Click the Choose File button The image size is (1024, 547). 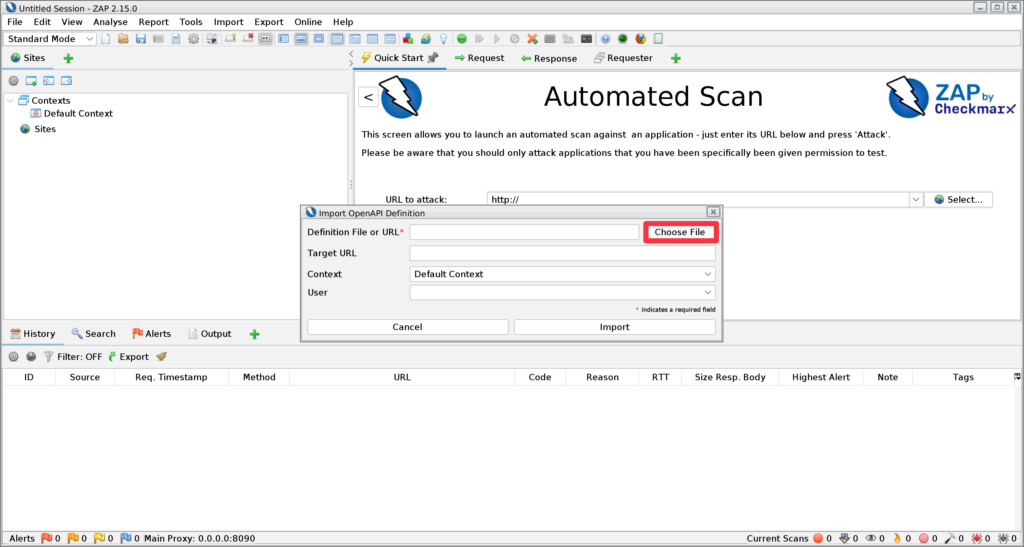[680, 232]
